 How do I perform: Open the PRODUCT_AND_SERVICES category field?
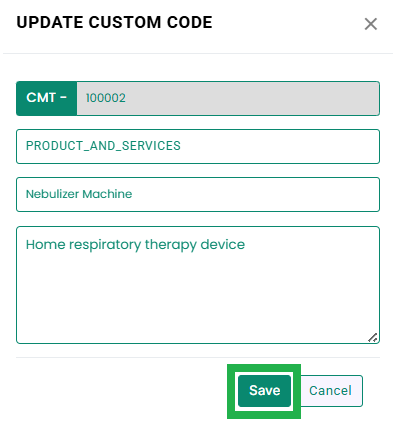point(198,146)
